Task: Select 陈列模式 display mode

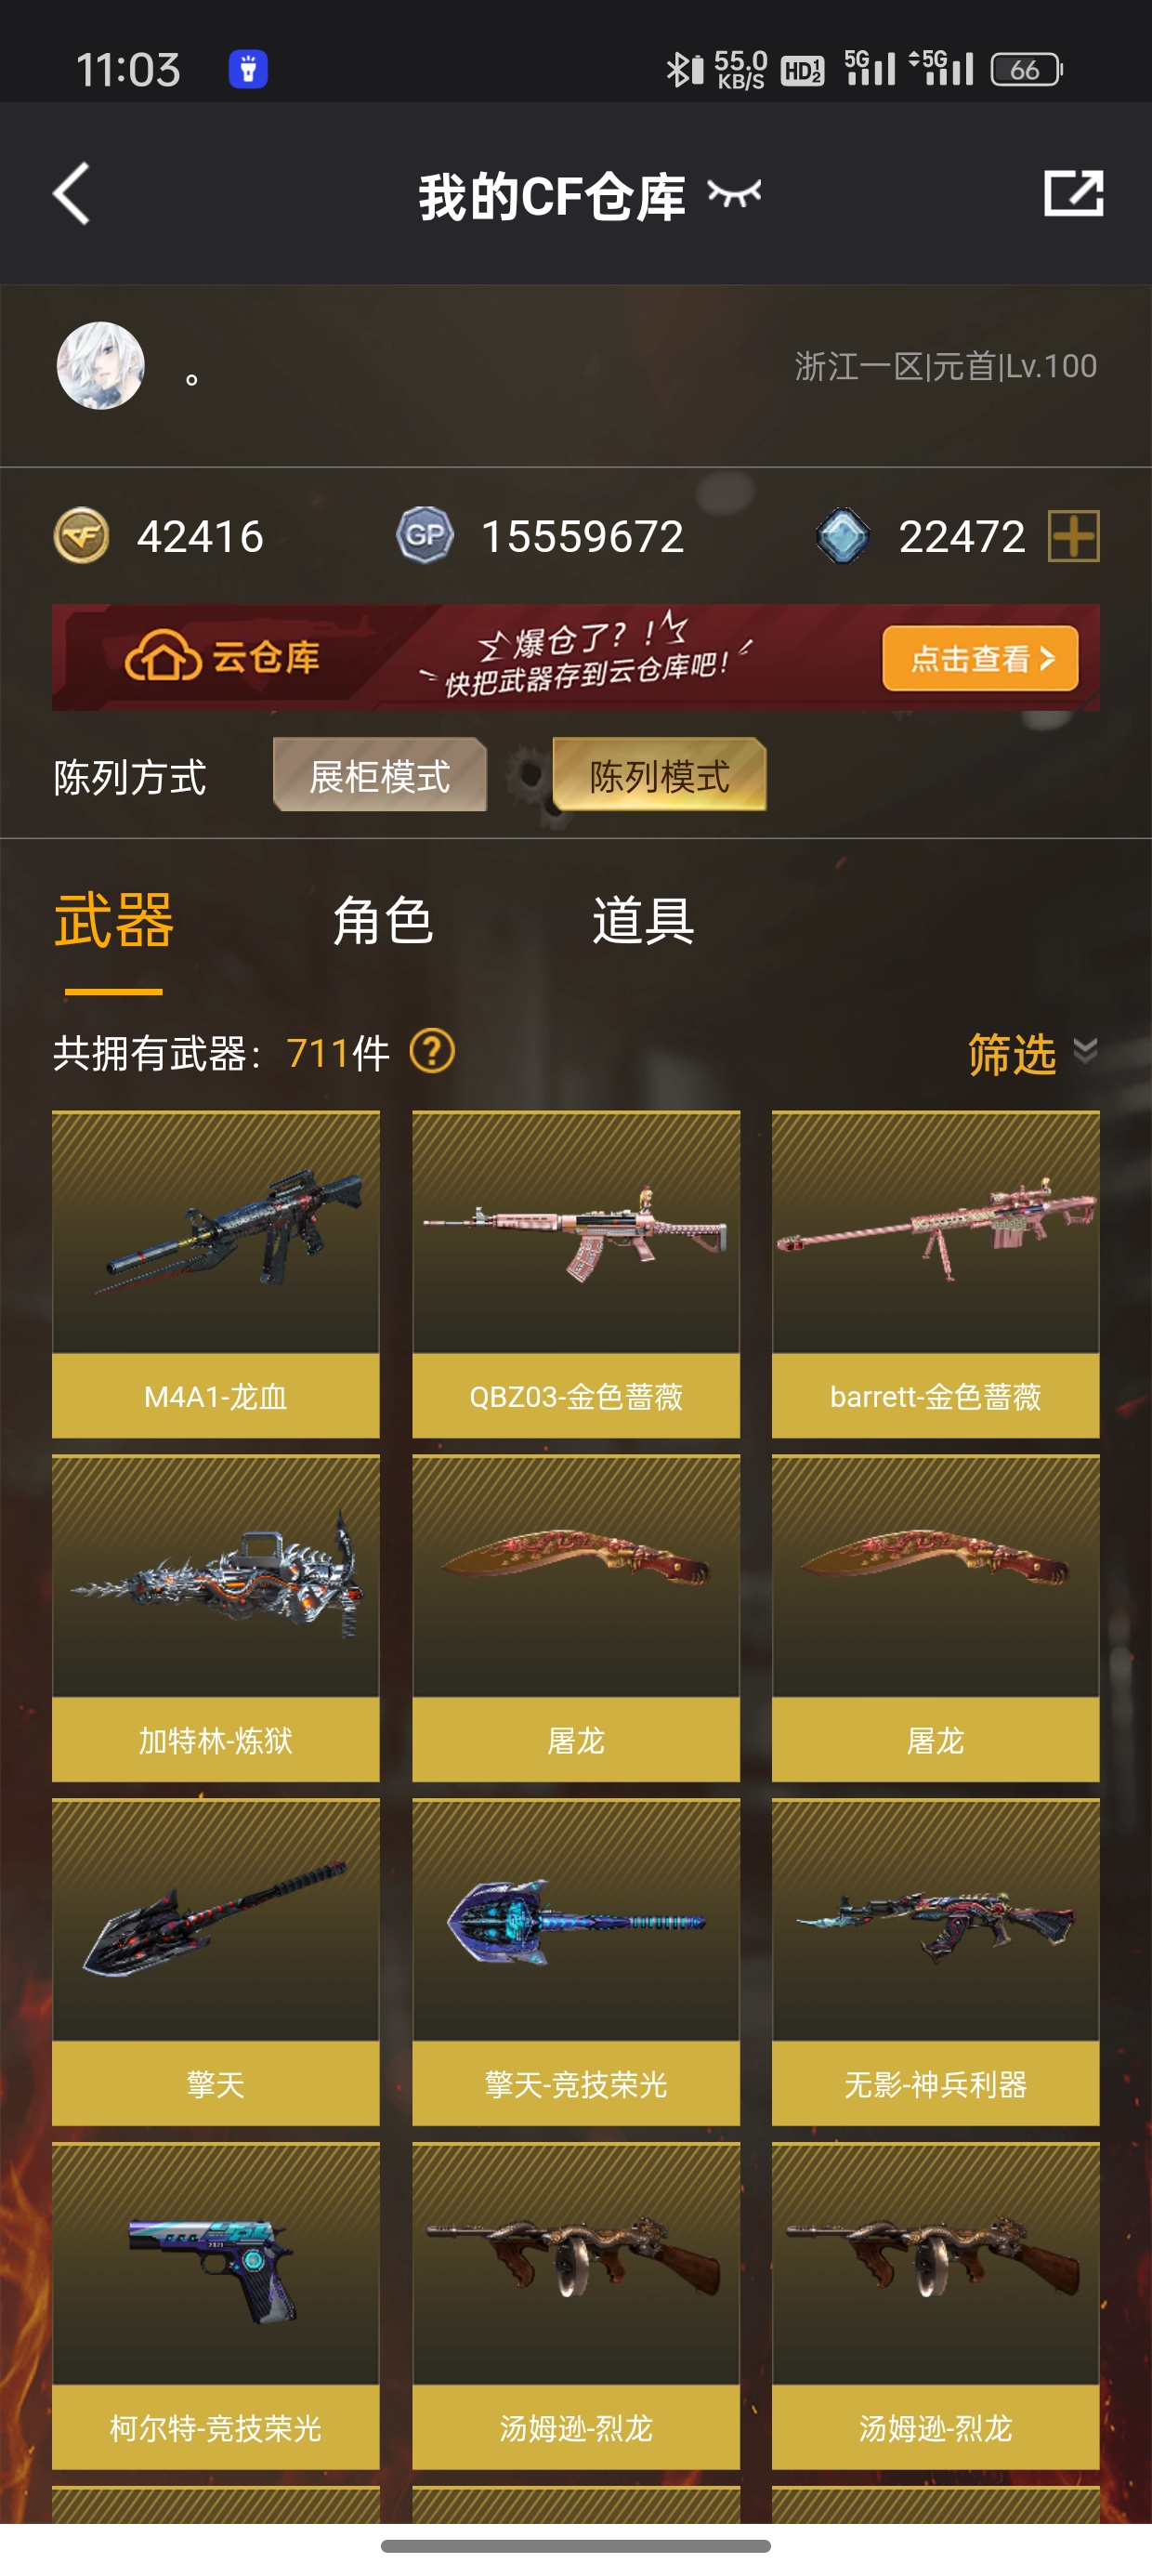Action: (659, 775)
